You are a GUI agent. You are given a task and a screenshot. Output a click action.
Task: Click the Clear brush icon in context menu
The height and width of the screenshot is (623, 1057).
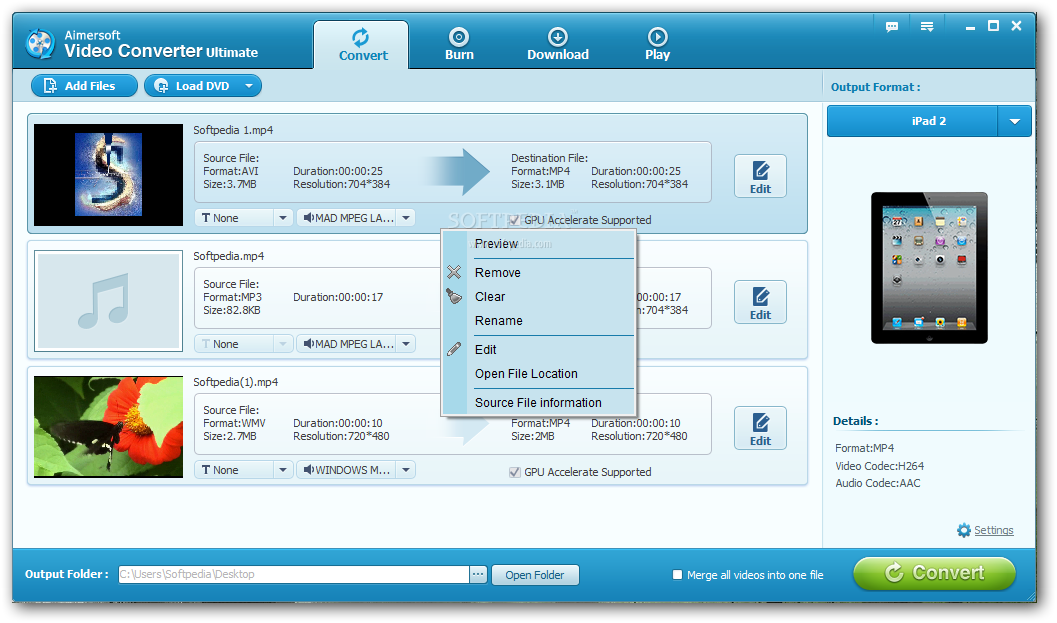pos(455,296)
